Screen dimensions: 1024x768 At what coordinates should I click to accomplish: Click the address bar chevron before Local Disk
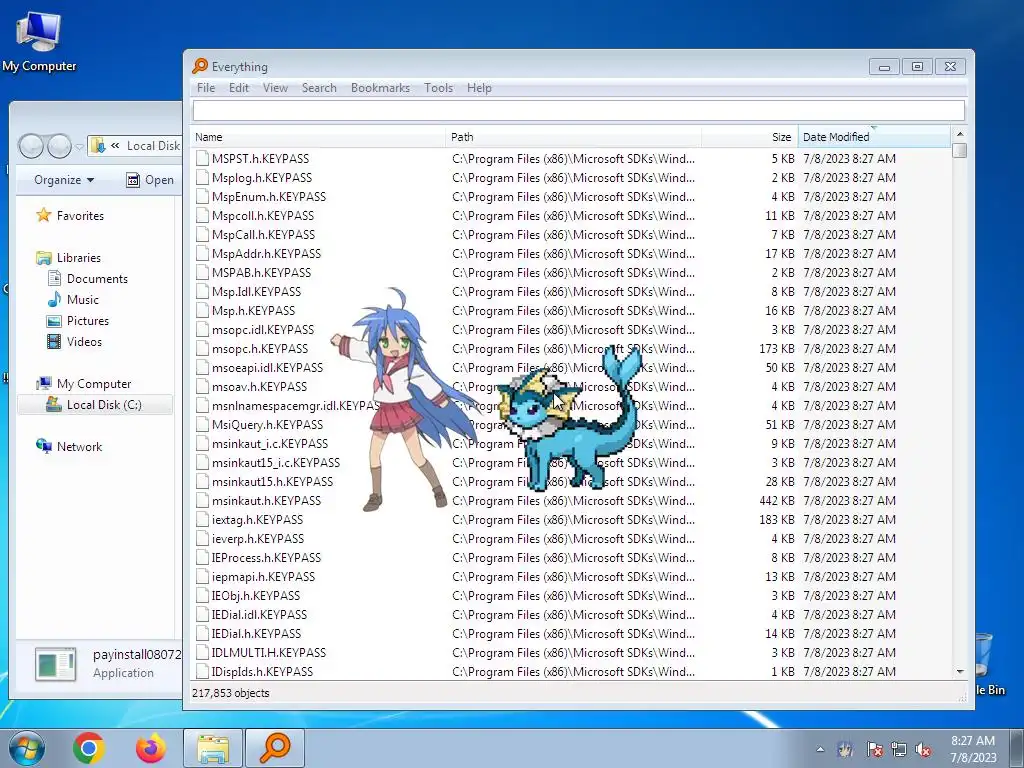115,146
